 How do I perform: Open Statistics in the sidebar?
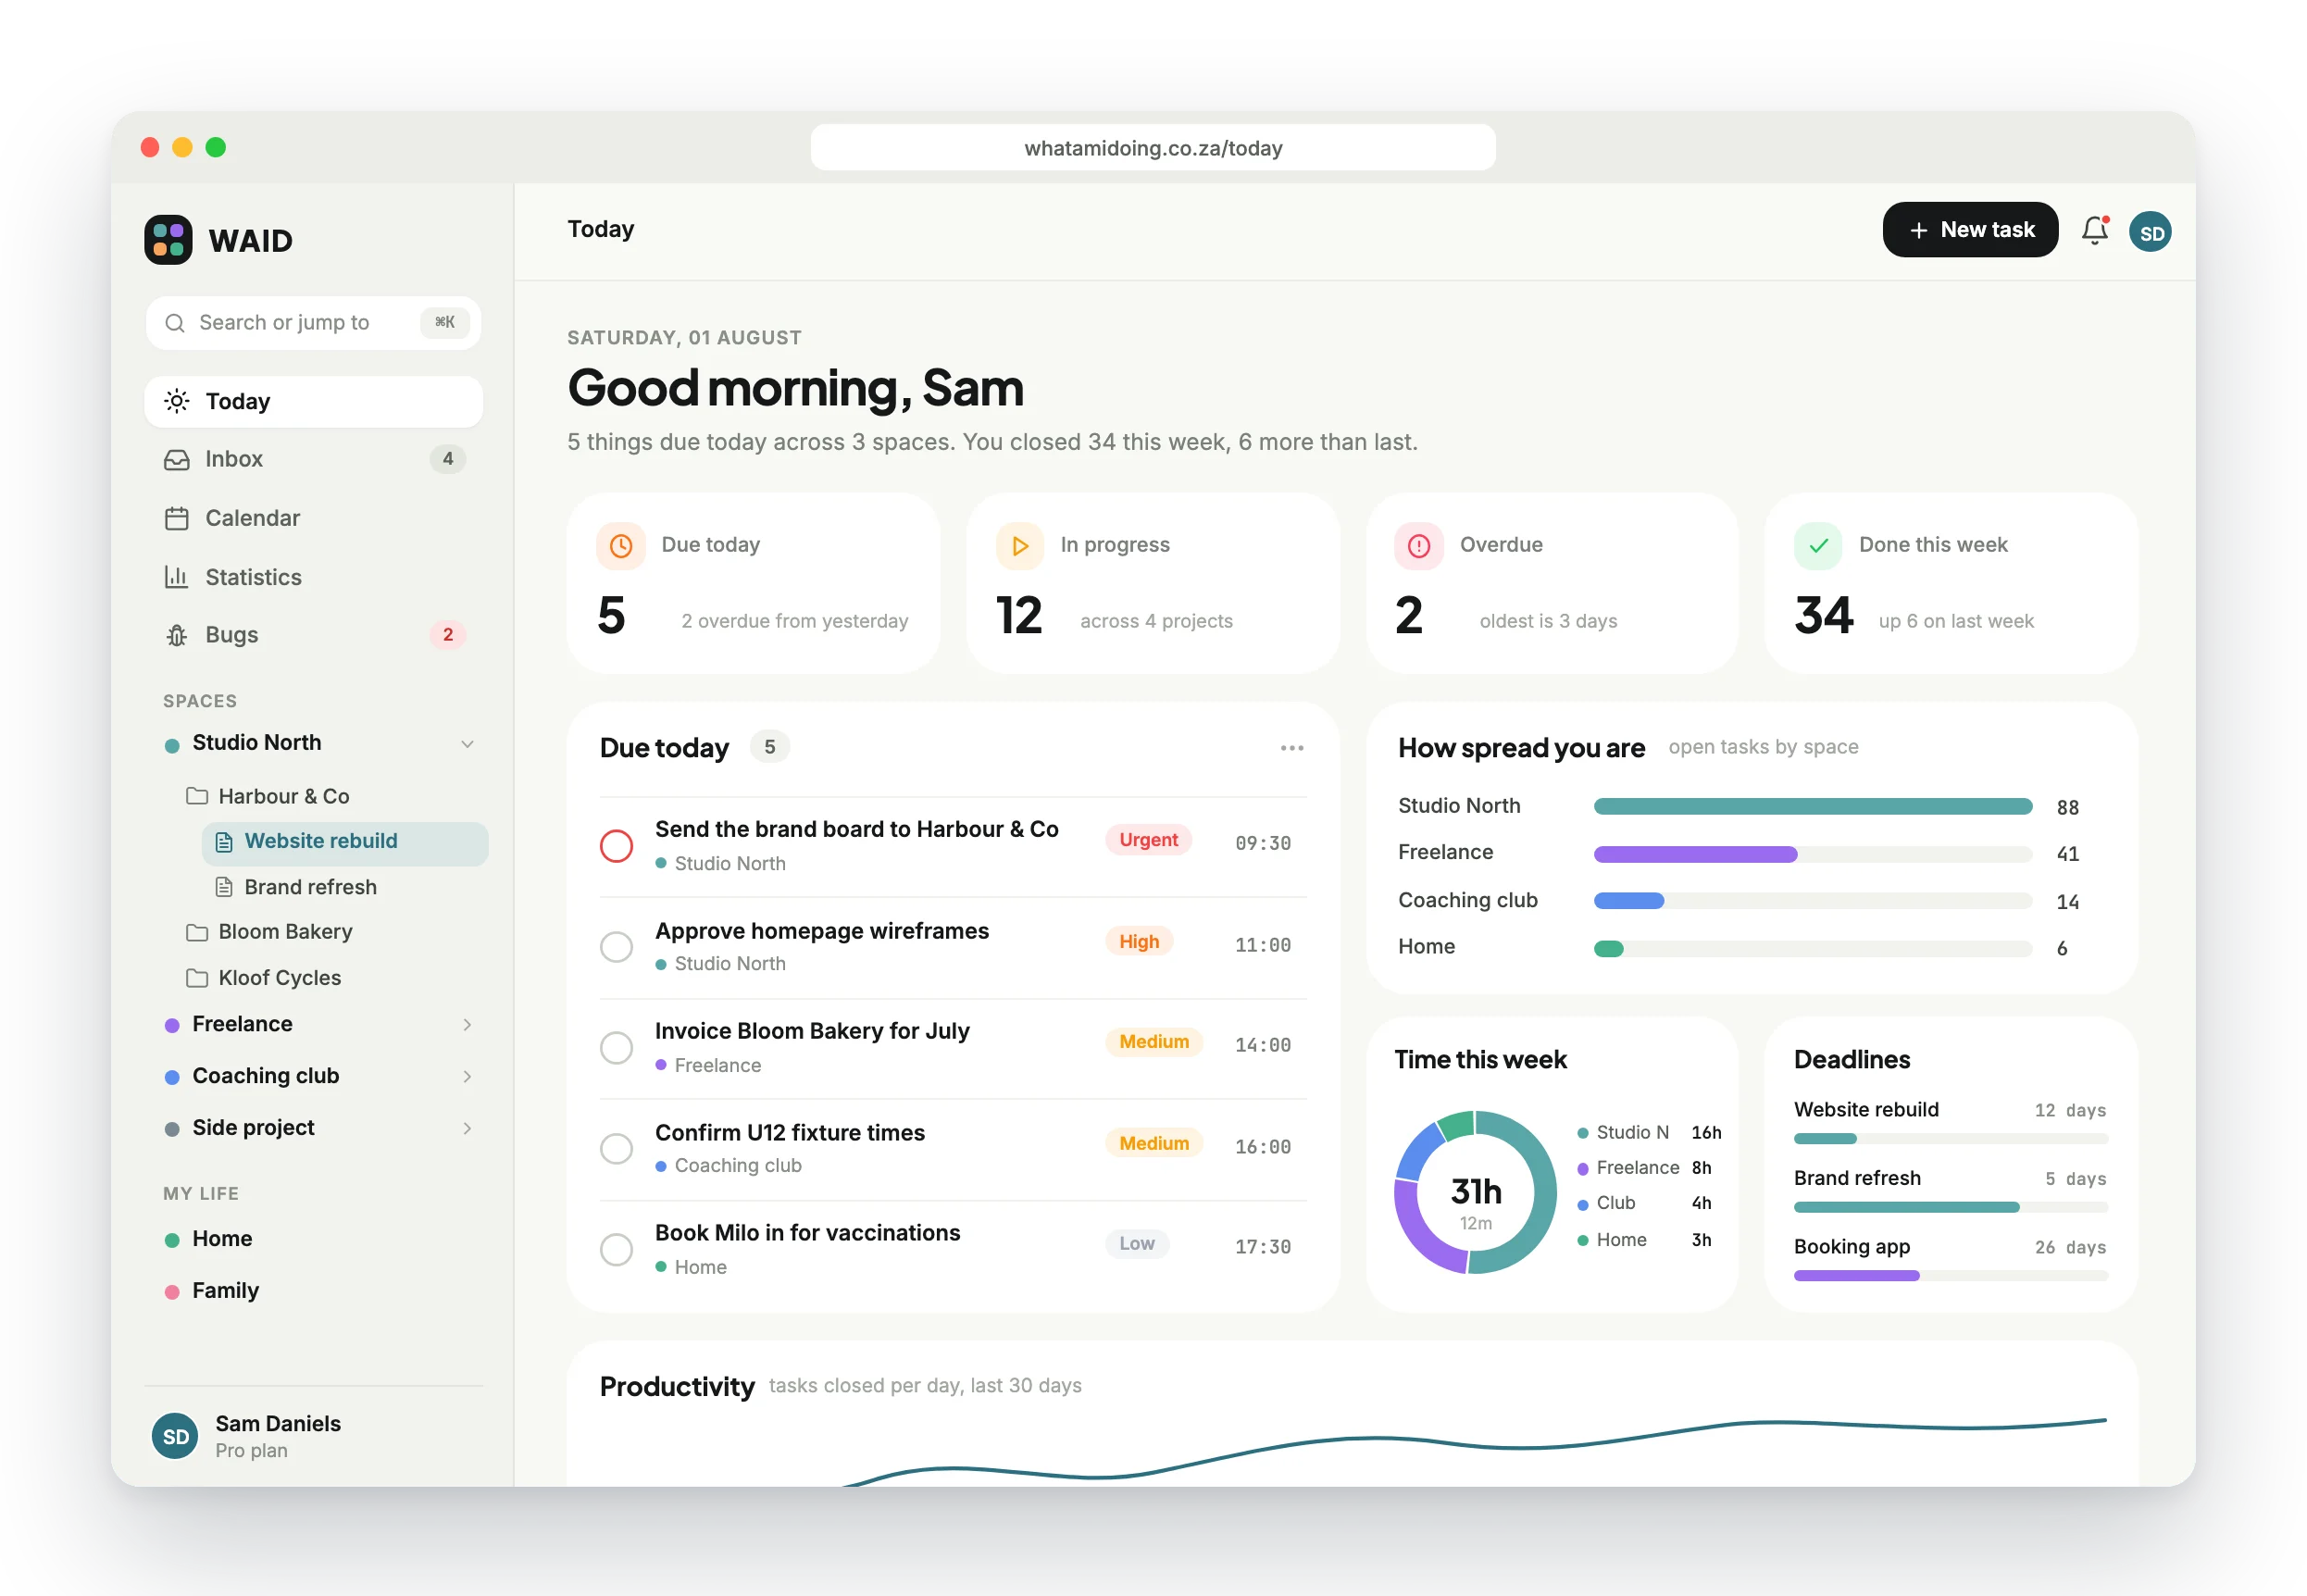[x=313, y=578]
